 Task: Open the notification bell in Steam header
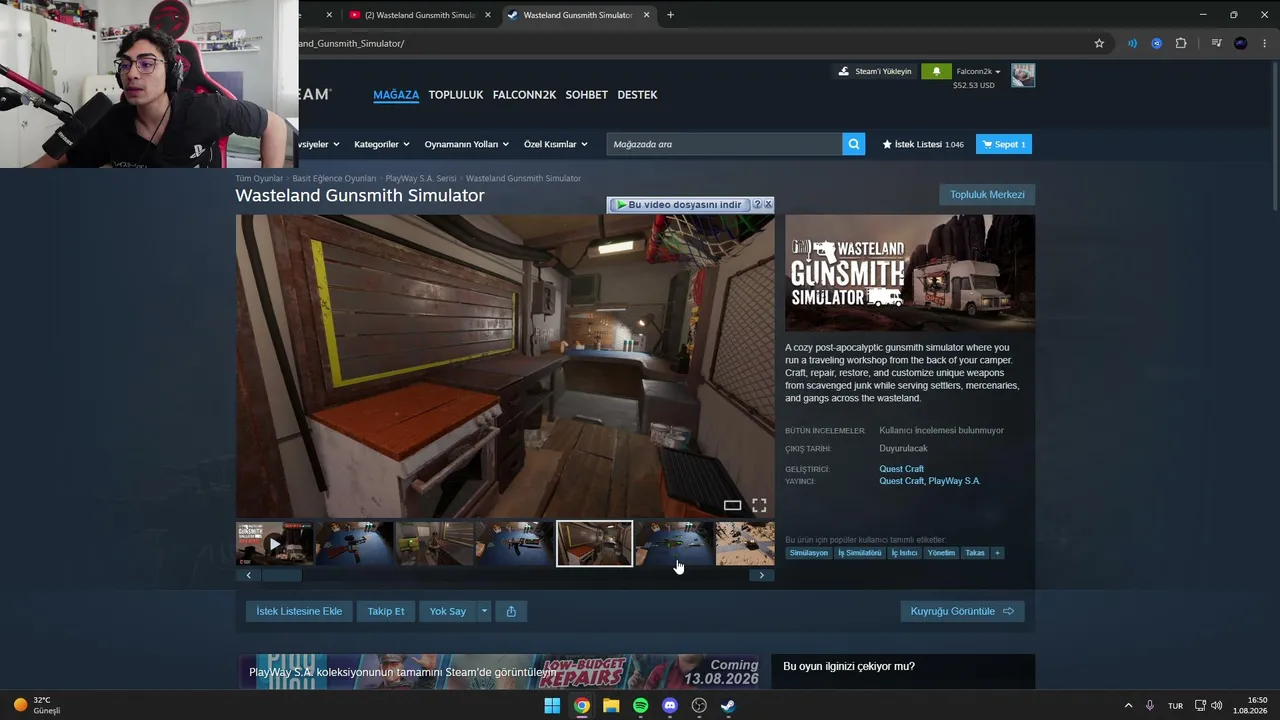point(936,72)
